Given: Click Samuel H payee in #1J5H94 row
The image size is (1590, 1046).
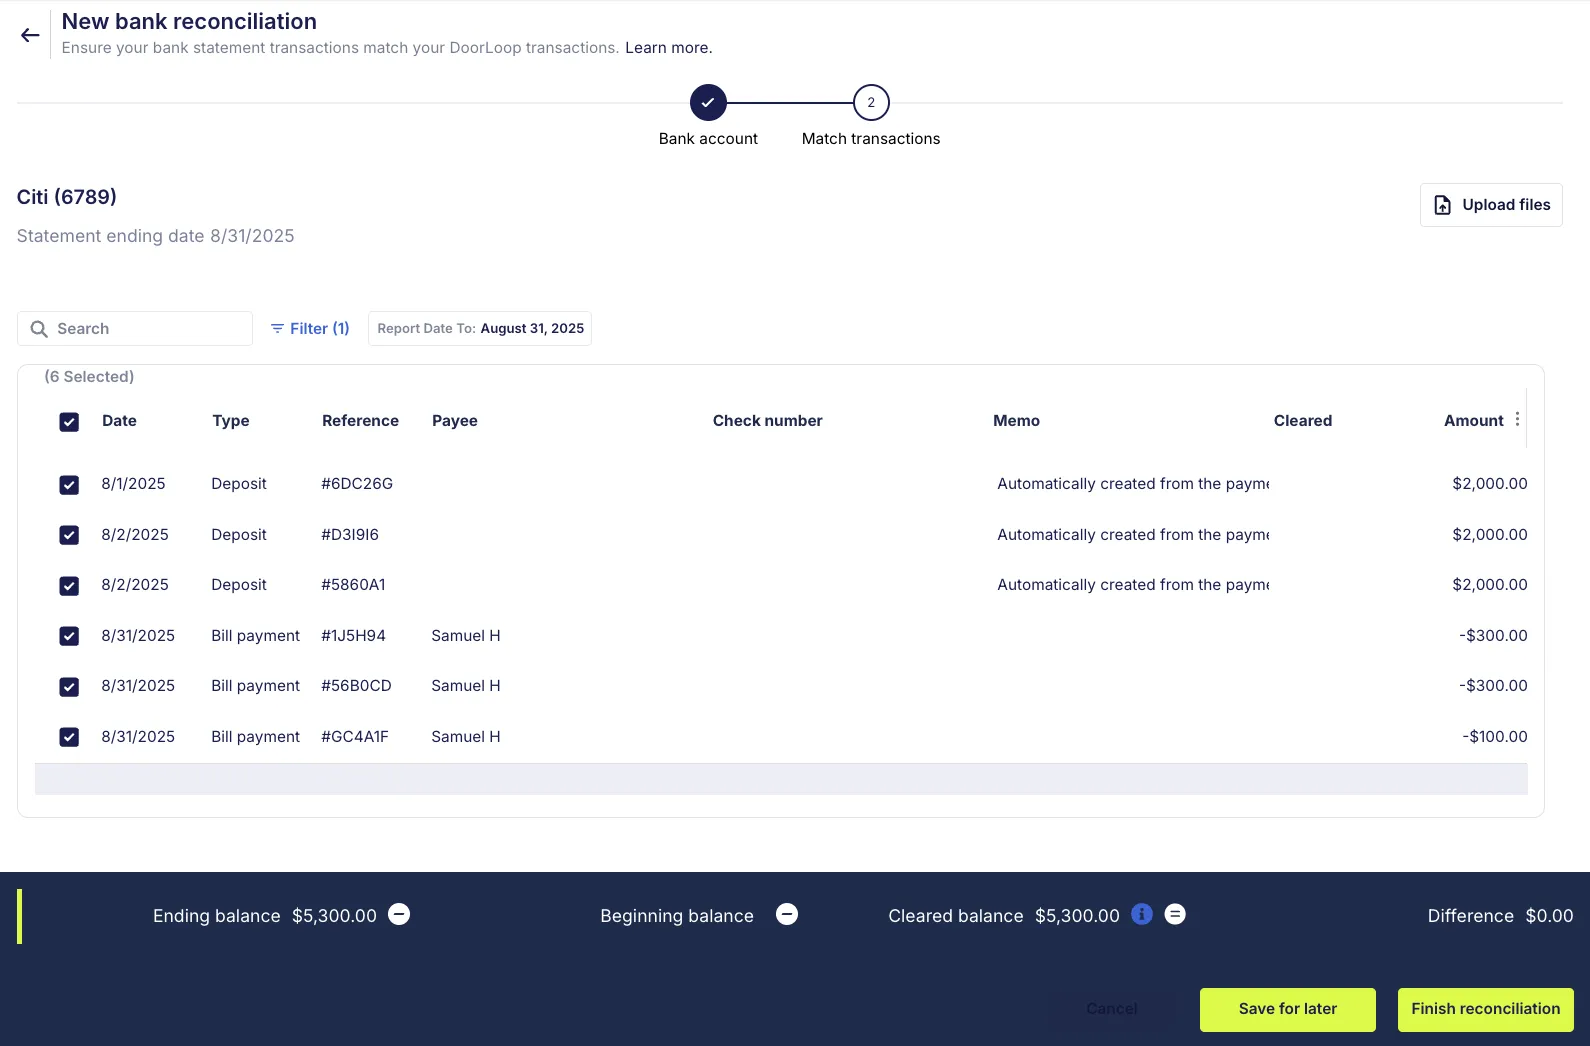Looking at the screenshot, I should coord(466,636).
